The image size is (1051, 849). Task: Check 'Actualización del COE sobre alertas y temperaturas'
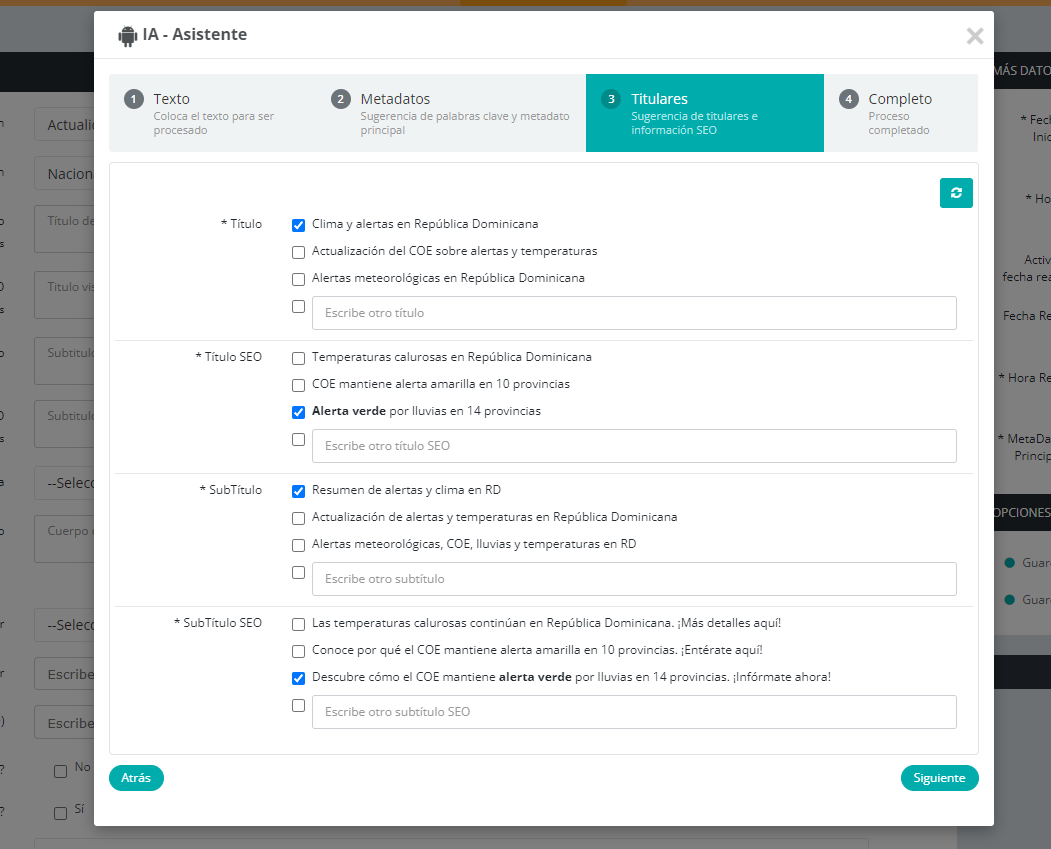(298, 253)
